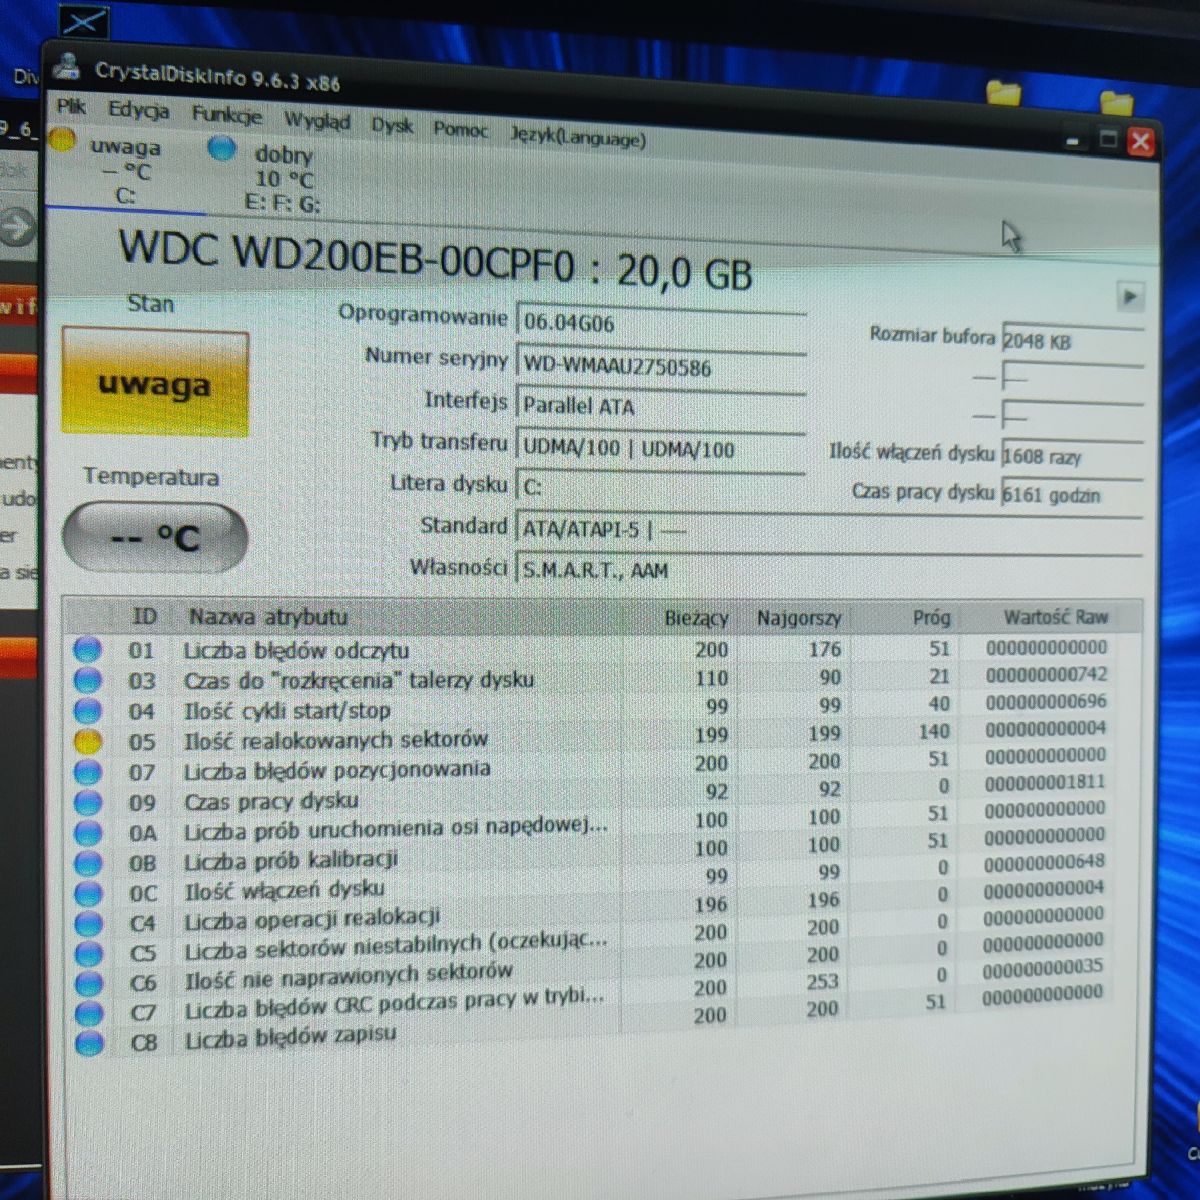Click the Własności field S.M.A.R.T., AAM
This screenshot has width=1200, height=1200.
pos(828,570)
